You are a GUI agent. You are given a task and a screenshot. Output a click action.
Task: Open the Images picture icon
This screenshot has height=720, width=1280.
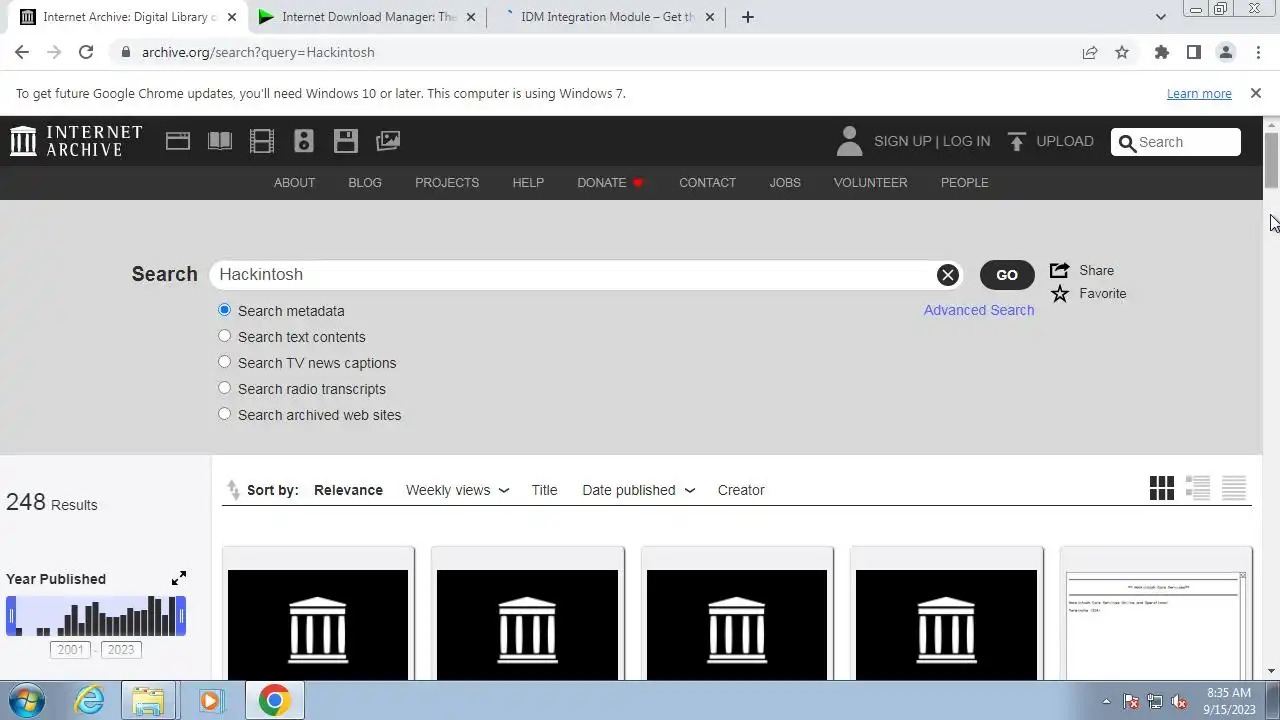click(x=388, y=141)
